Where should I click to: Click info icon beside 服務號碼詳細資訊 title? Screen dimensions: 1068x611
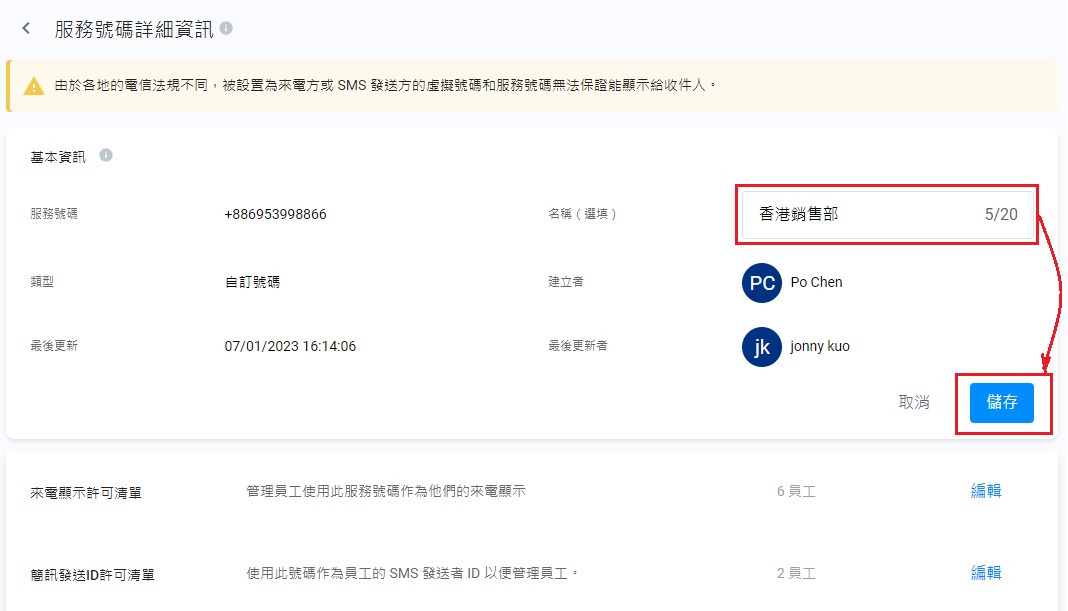(x=226, y=29)
